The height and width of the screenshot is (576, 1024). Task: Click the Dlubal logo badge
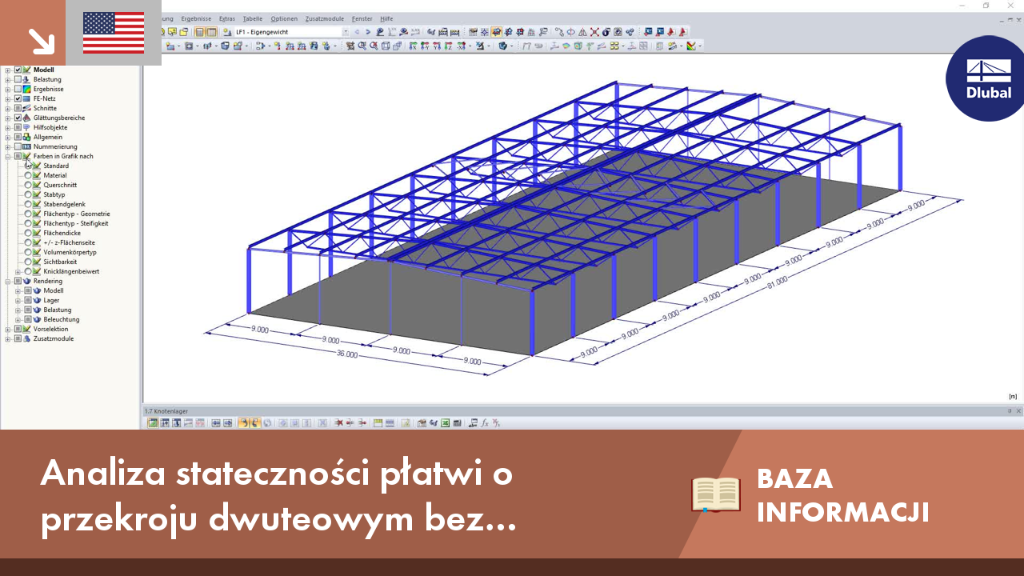[x=987, y=79]
